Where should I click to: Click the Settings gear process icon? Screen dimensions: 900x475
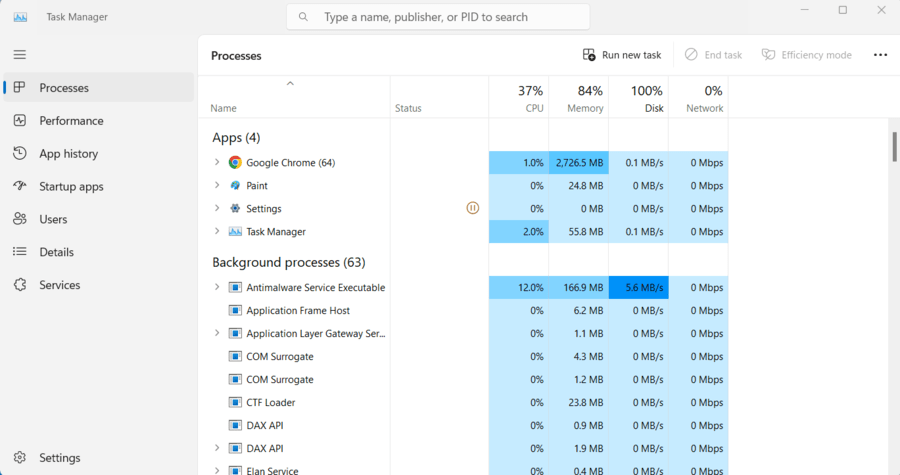click(235, 209)
